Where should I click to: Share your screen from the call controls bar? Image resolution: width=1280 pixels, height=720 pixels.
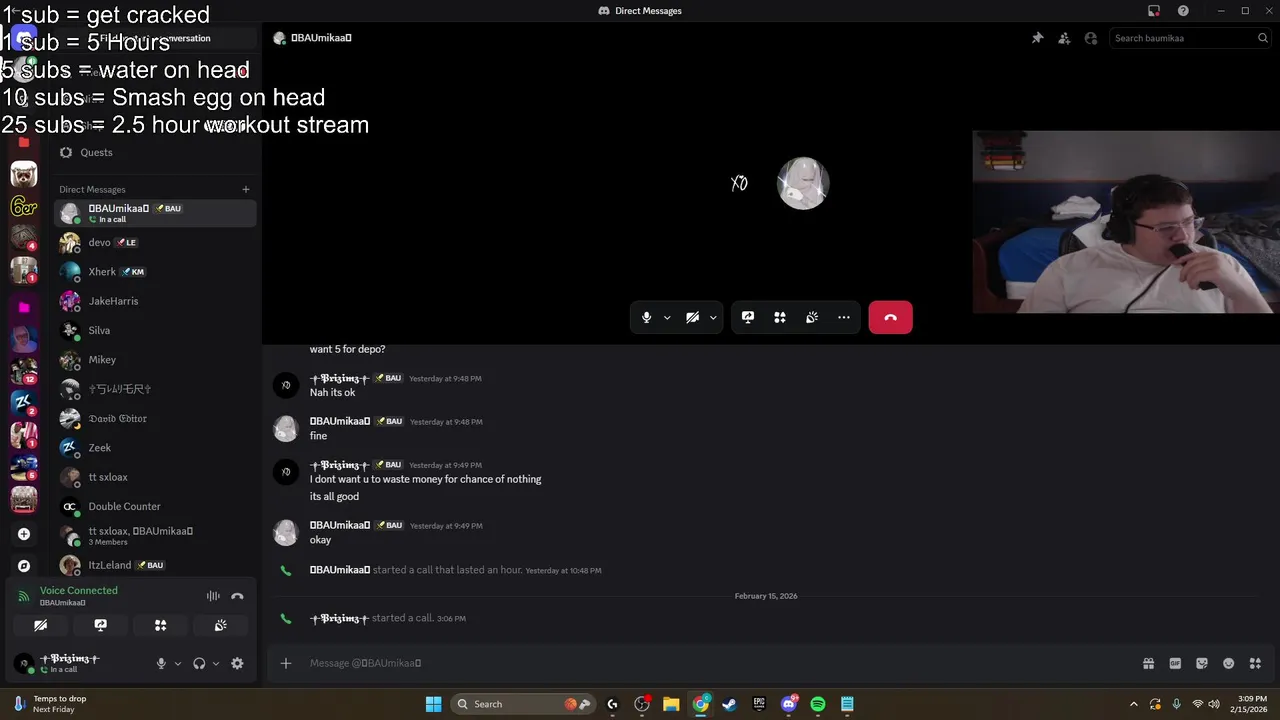tap(748, 317)
